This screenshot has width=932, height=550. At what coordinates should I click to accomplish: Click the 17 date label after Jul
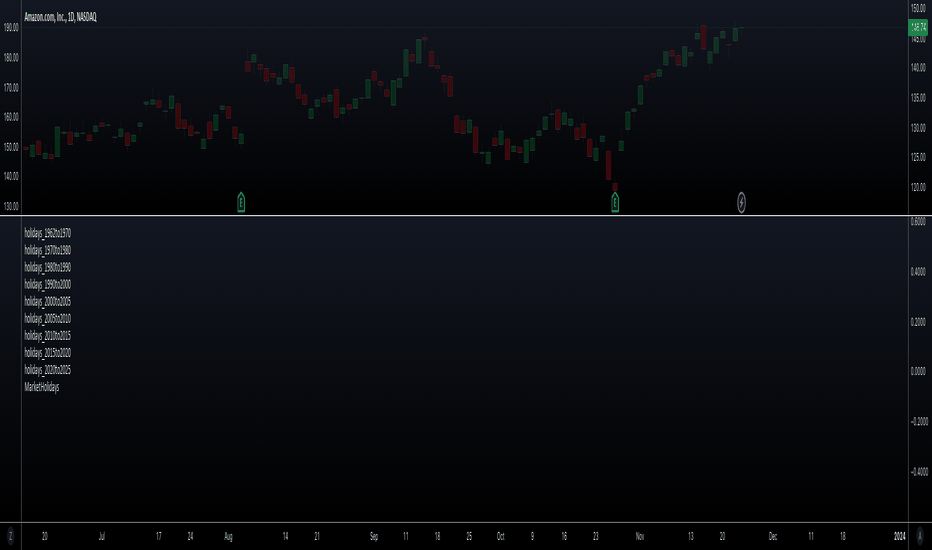point(159,536)
